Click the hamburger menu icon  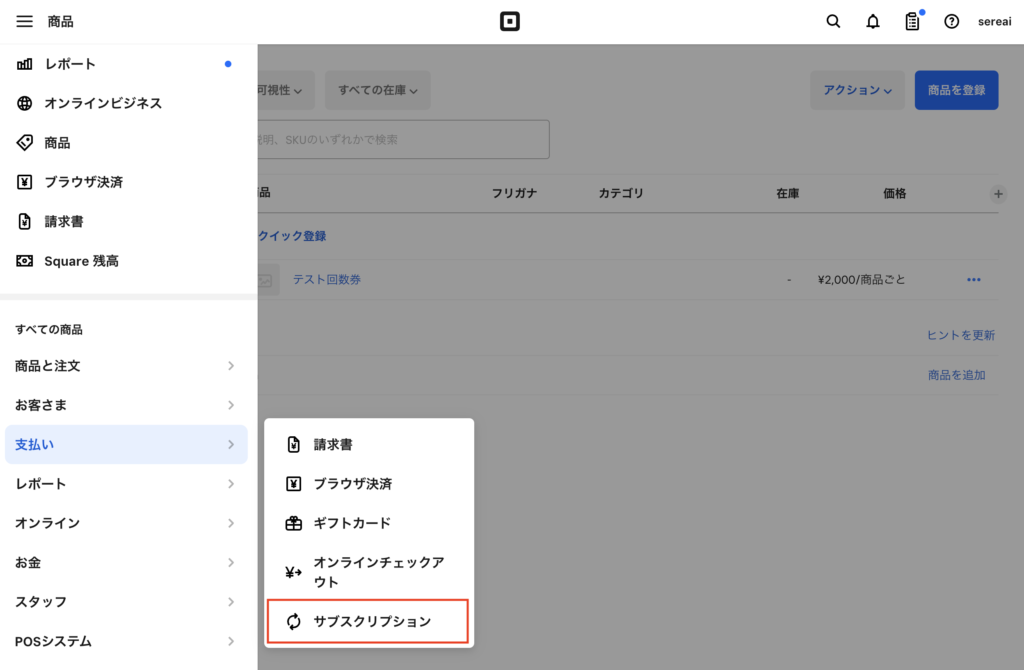pos(24,21)
